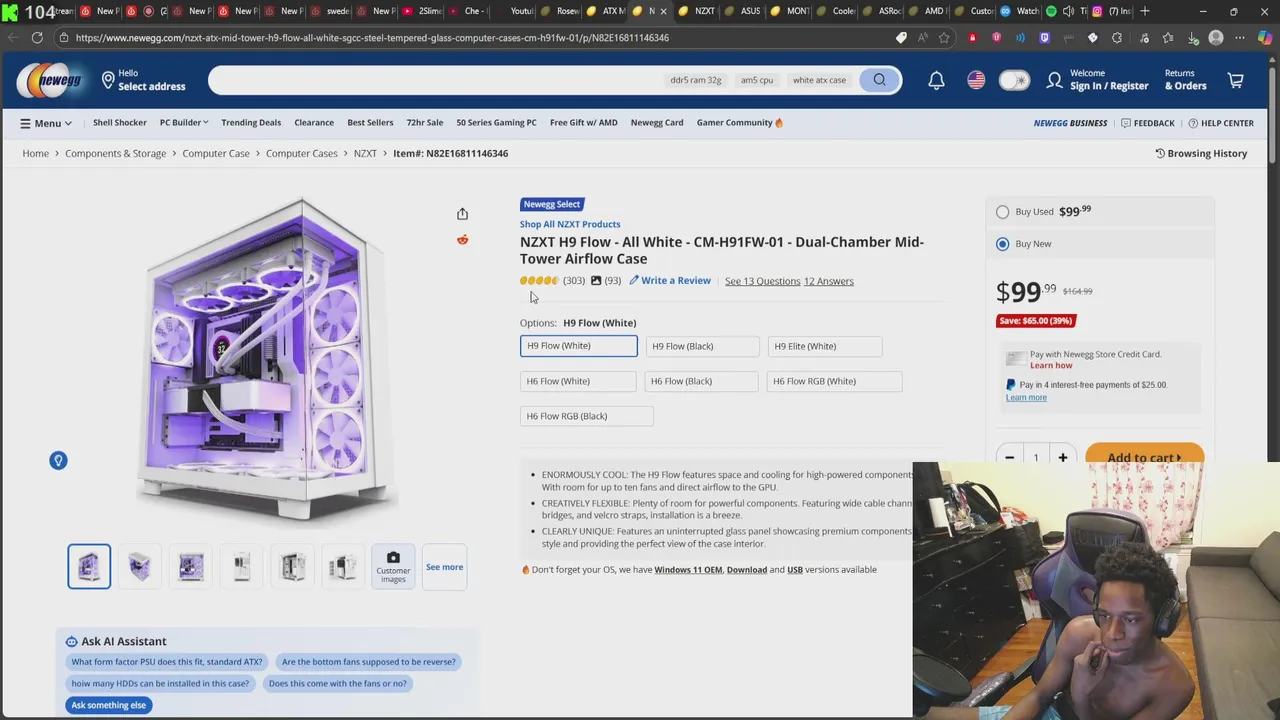This screenshot has width=1280, height=720.
Task: Select the H6 Flow RGB (White) option
Action: point(834,381)
